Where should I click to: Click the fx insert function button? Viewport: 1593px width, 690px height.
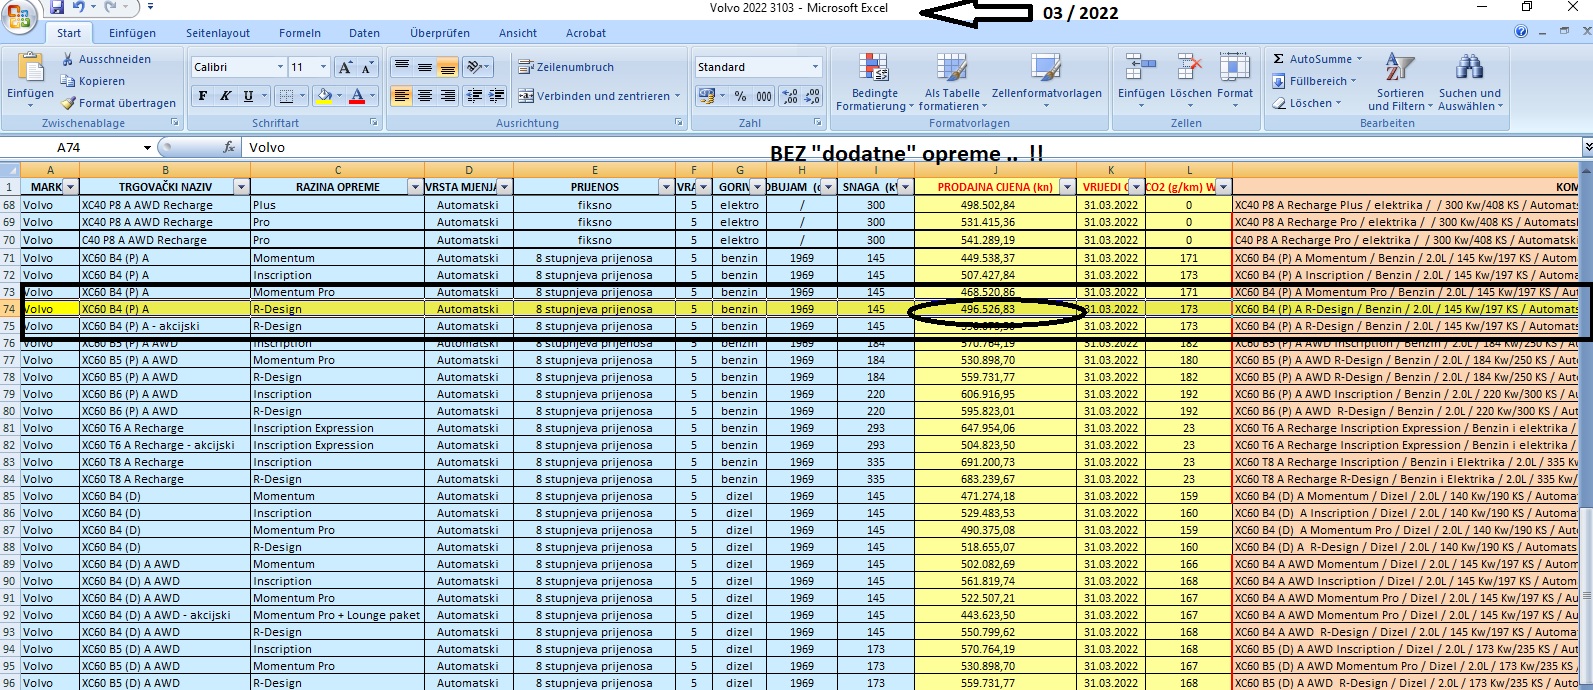(x=229, y=147)
